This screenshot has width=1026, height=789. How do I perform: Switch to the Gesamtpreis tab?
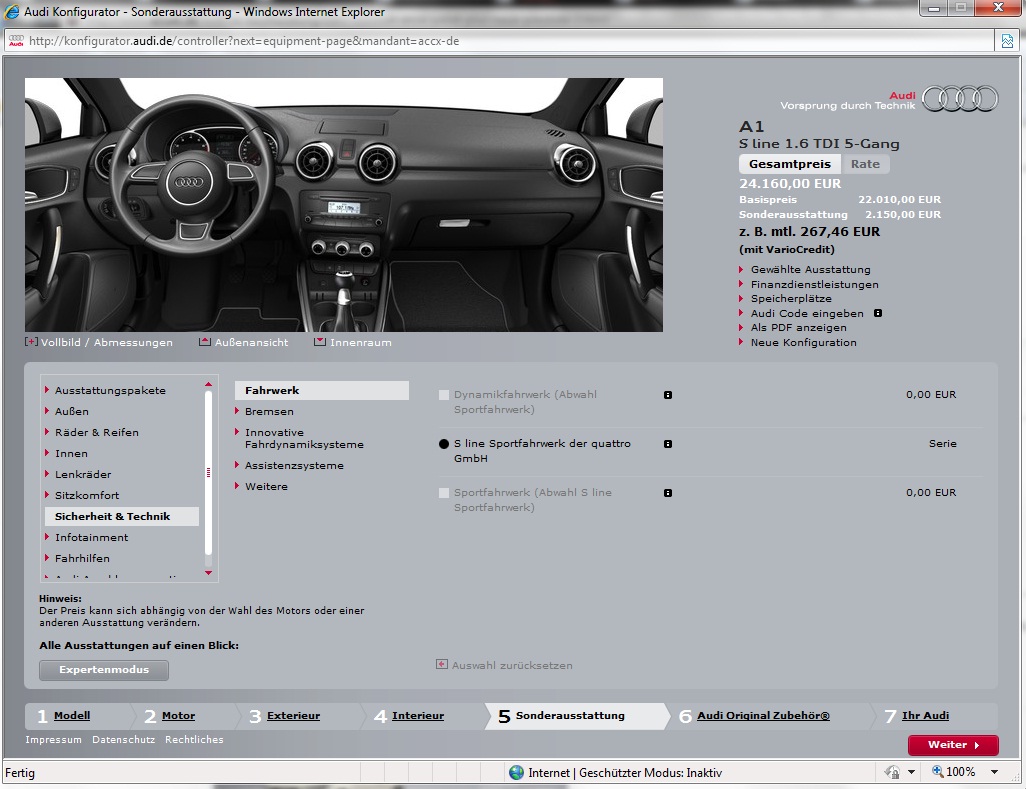coord(790,164)
